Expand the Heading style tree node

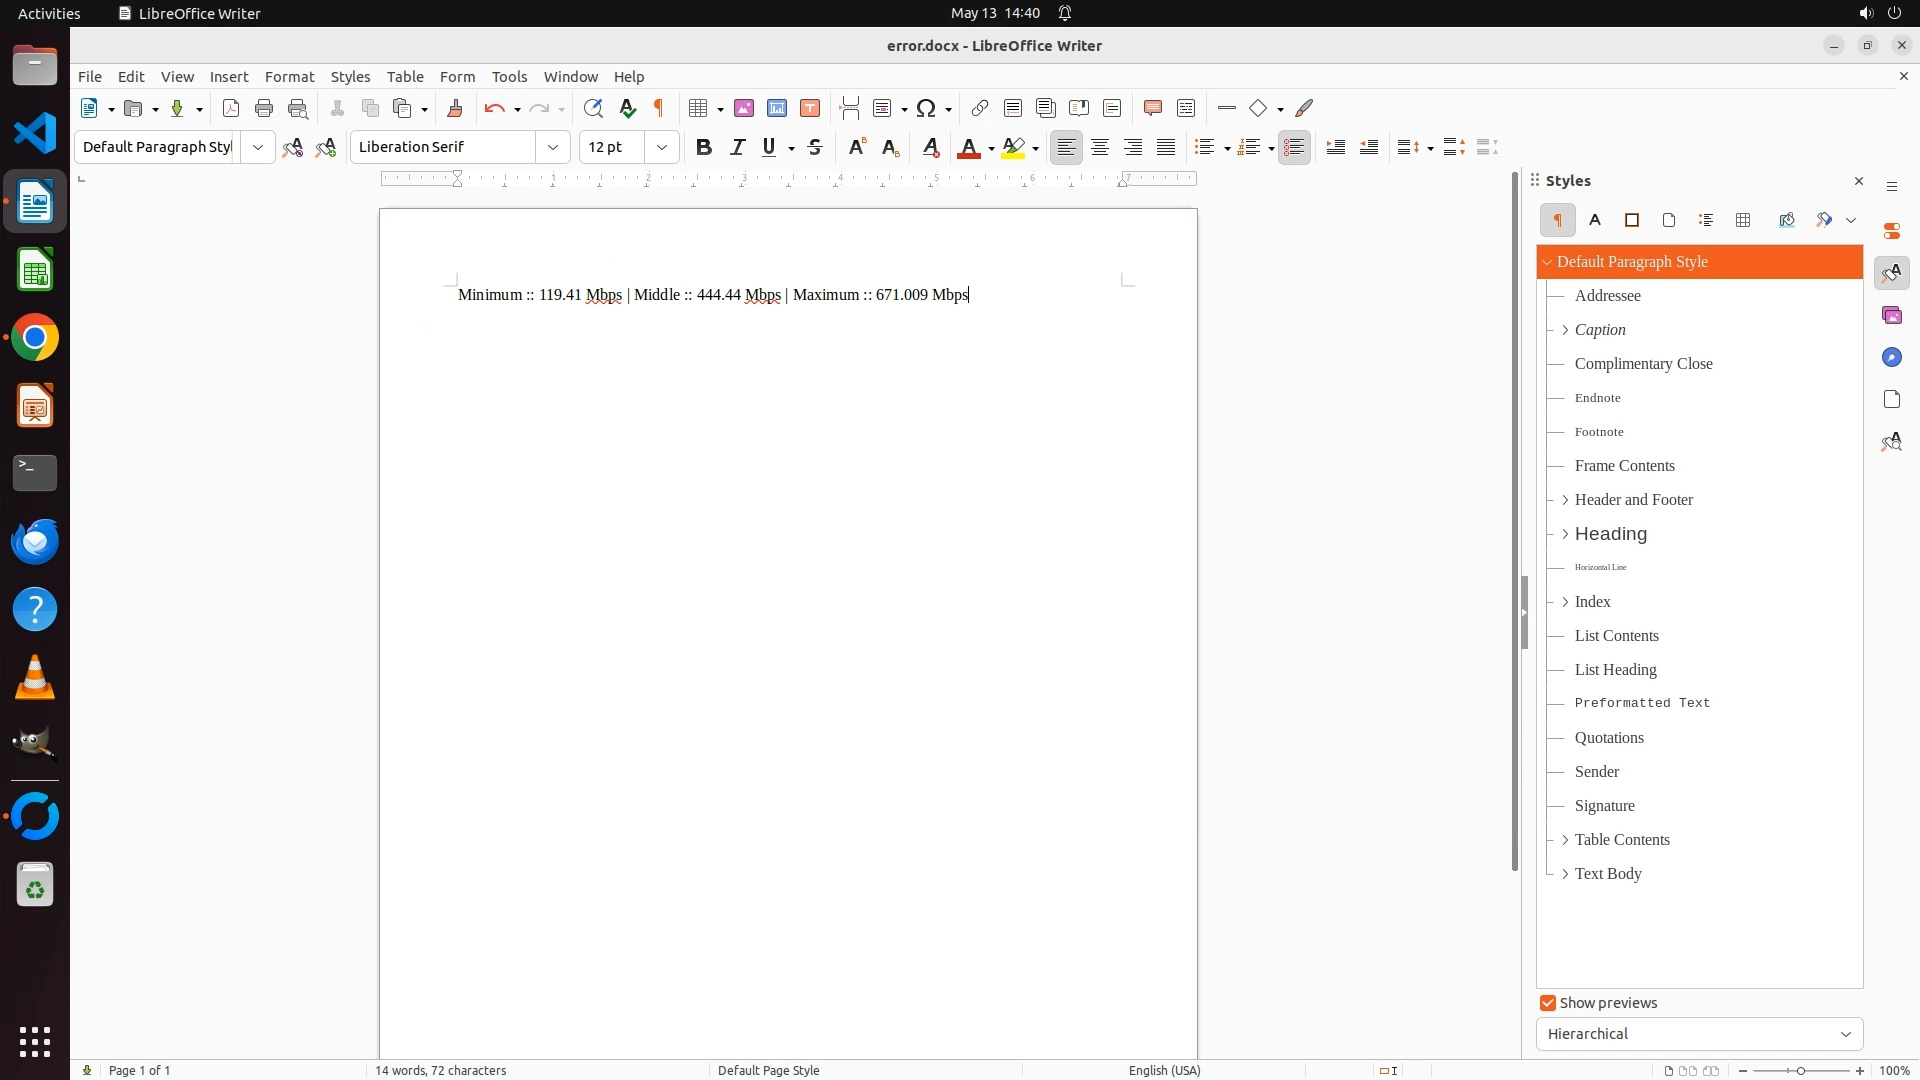(x=1565, y=534)
